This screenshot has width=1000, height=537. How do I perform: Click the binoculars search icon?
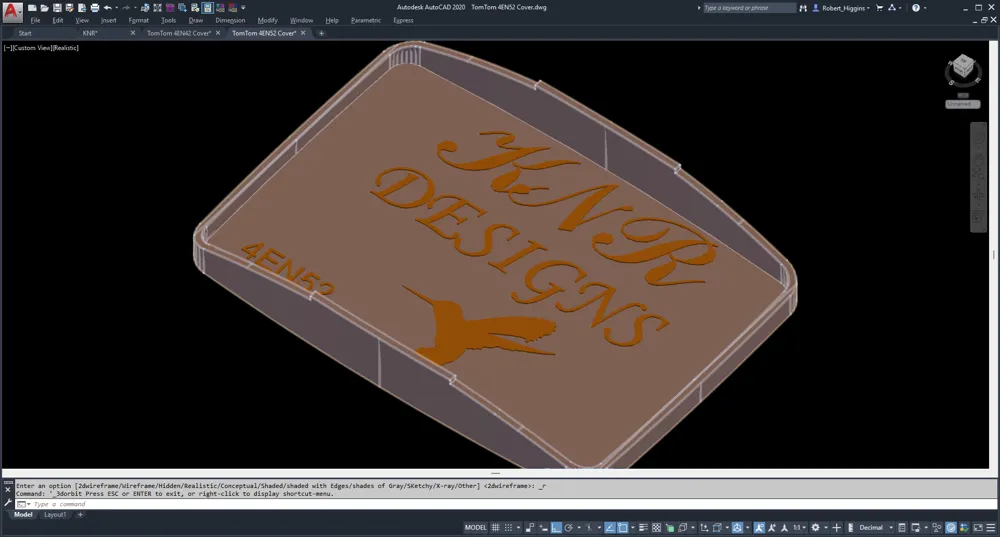(803, 8)
